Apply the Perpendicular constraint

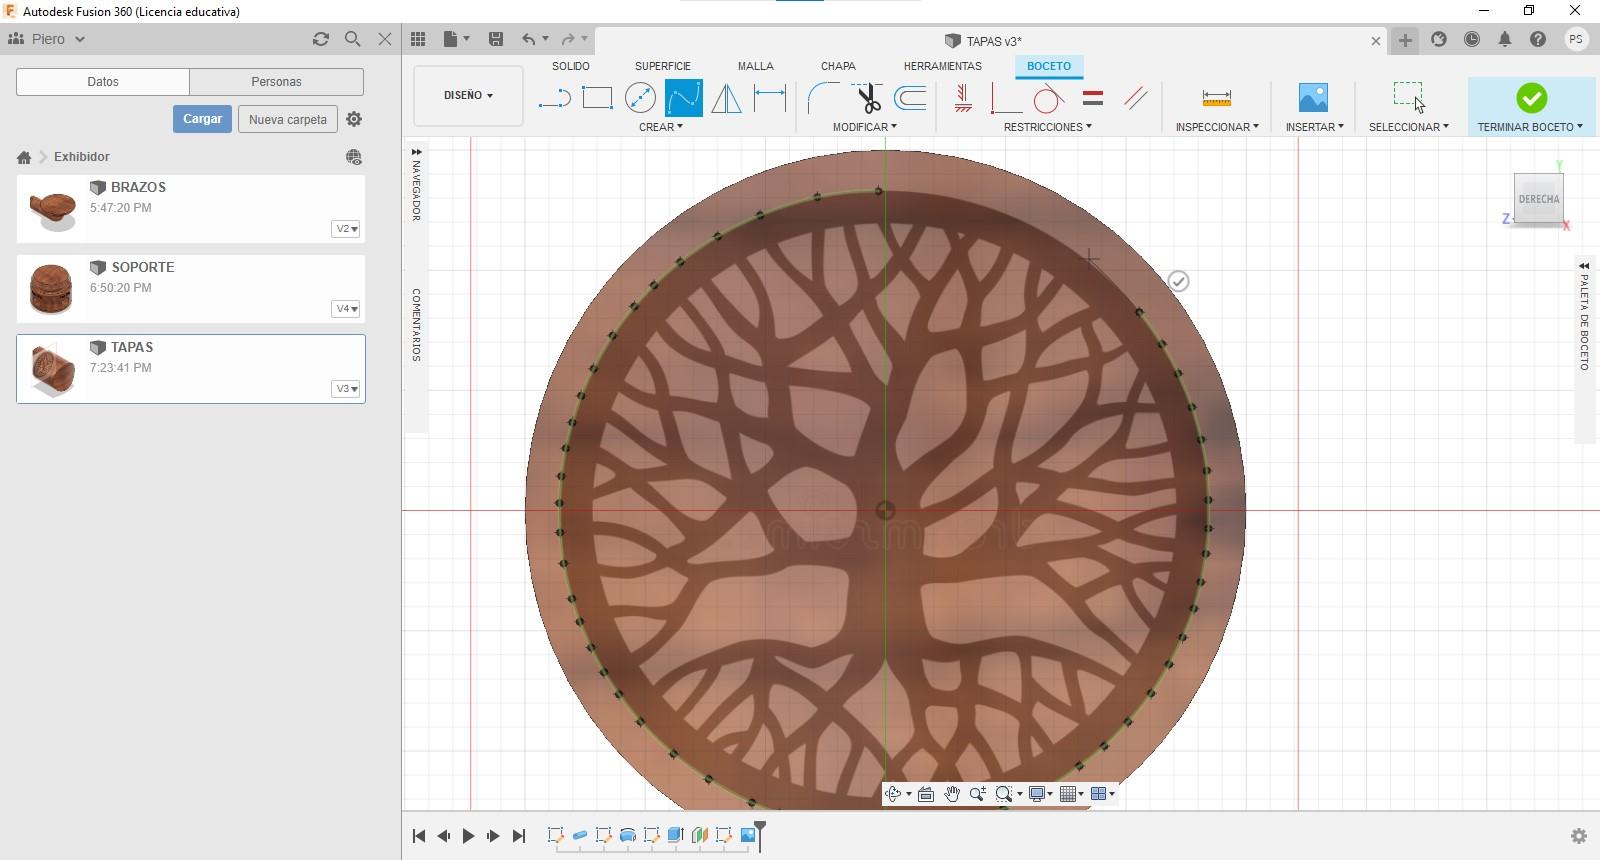(1004, 98)
